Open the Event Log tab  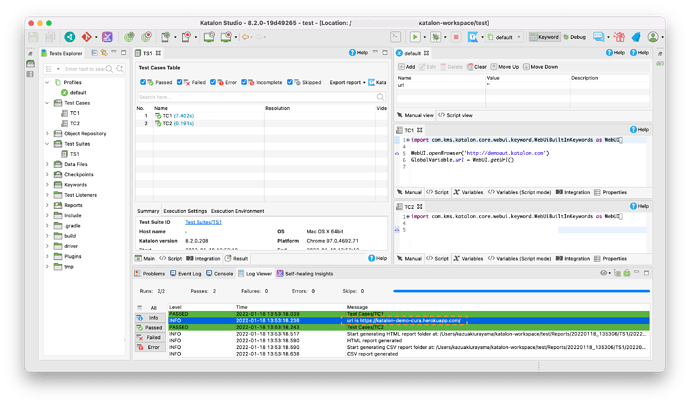click(x=186, y=274)
